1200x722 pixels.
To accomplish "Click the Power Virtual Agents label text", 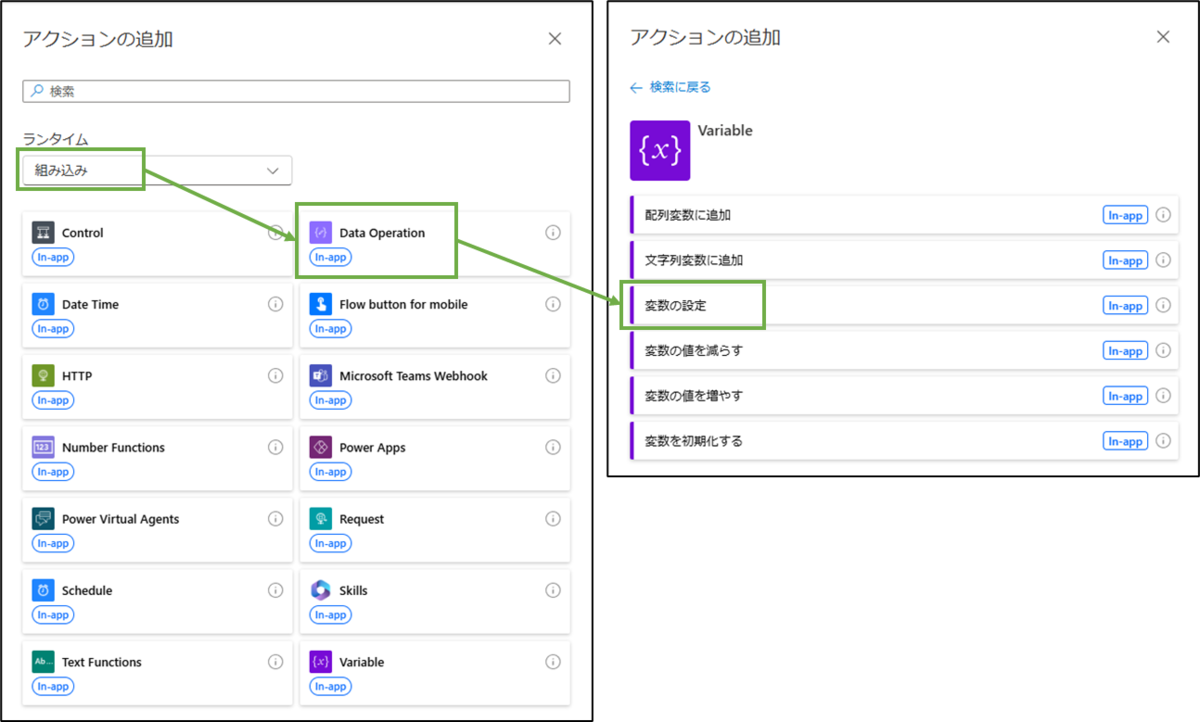I will (x=121, y=519).
